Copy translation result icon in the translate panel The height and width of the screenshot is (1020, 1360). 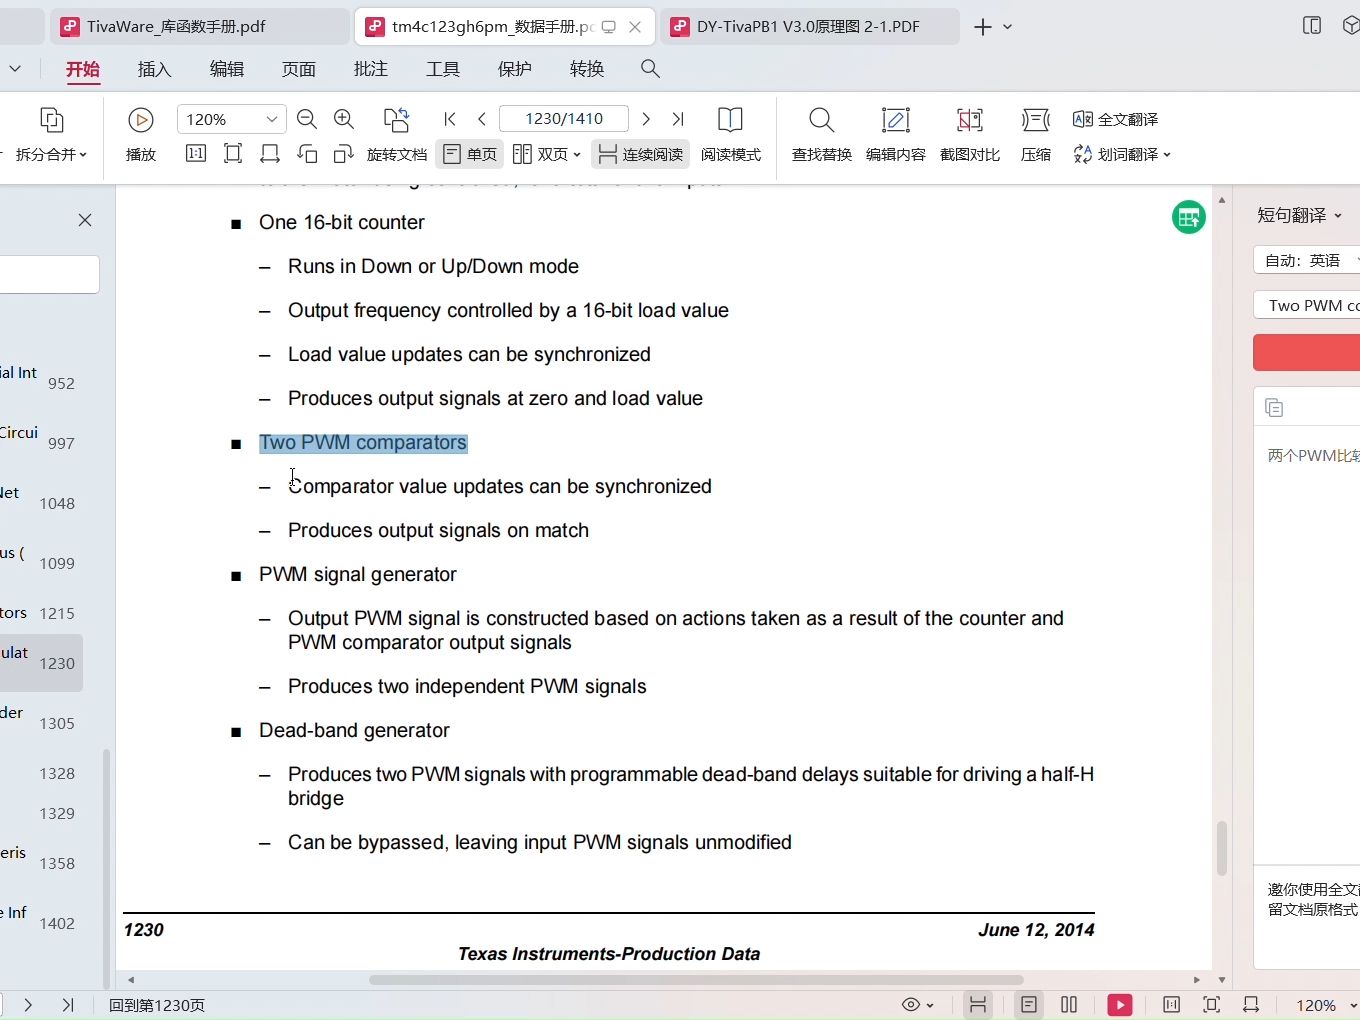coord(1274,407)
